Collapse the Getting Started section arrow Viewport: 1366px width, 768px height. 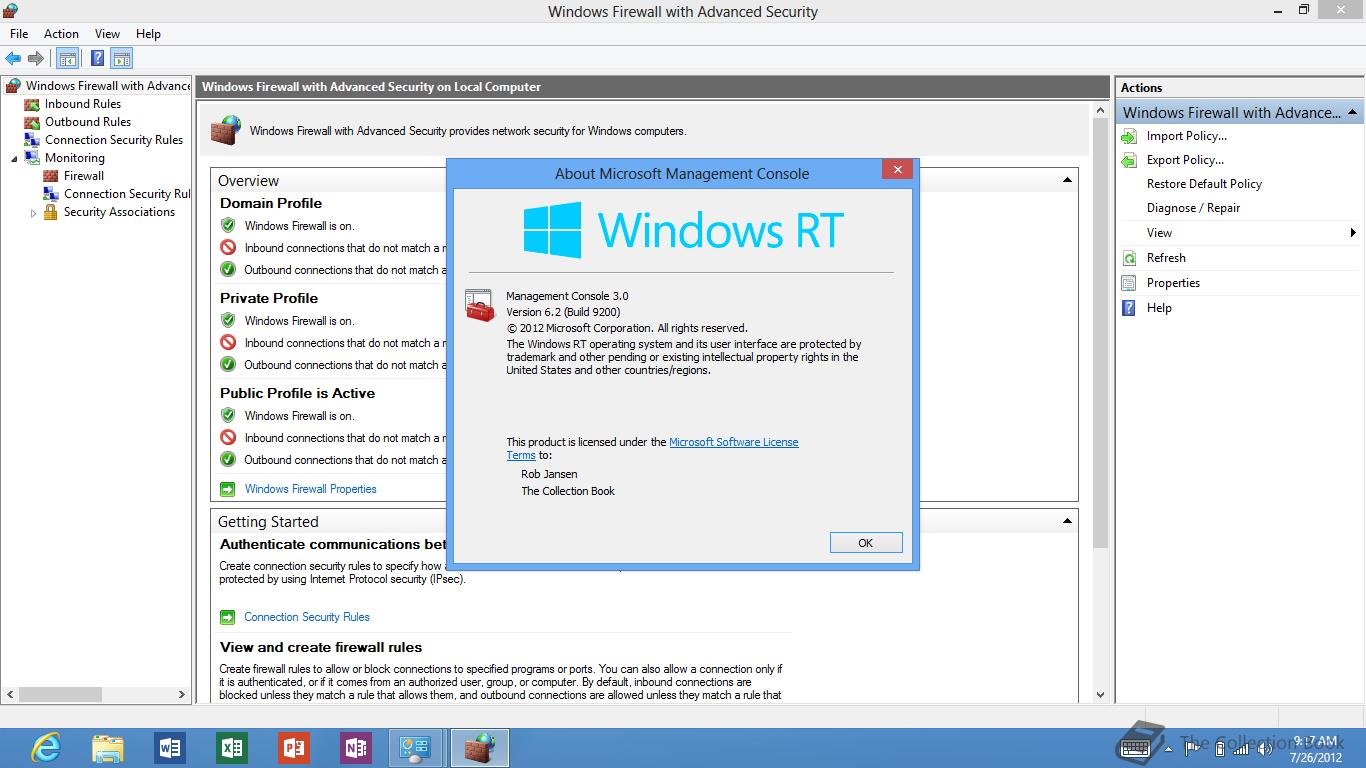tap(1067, 521)
